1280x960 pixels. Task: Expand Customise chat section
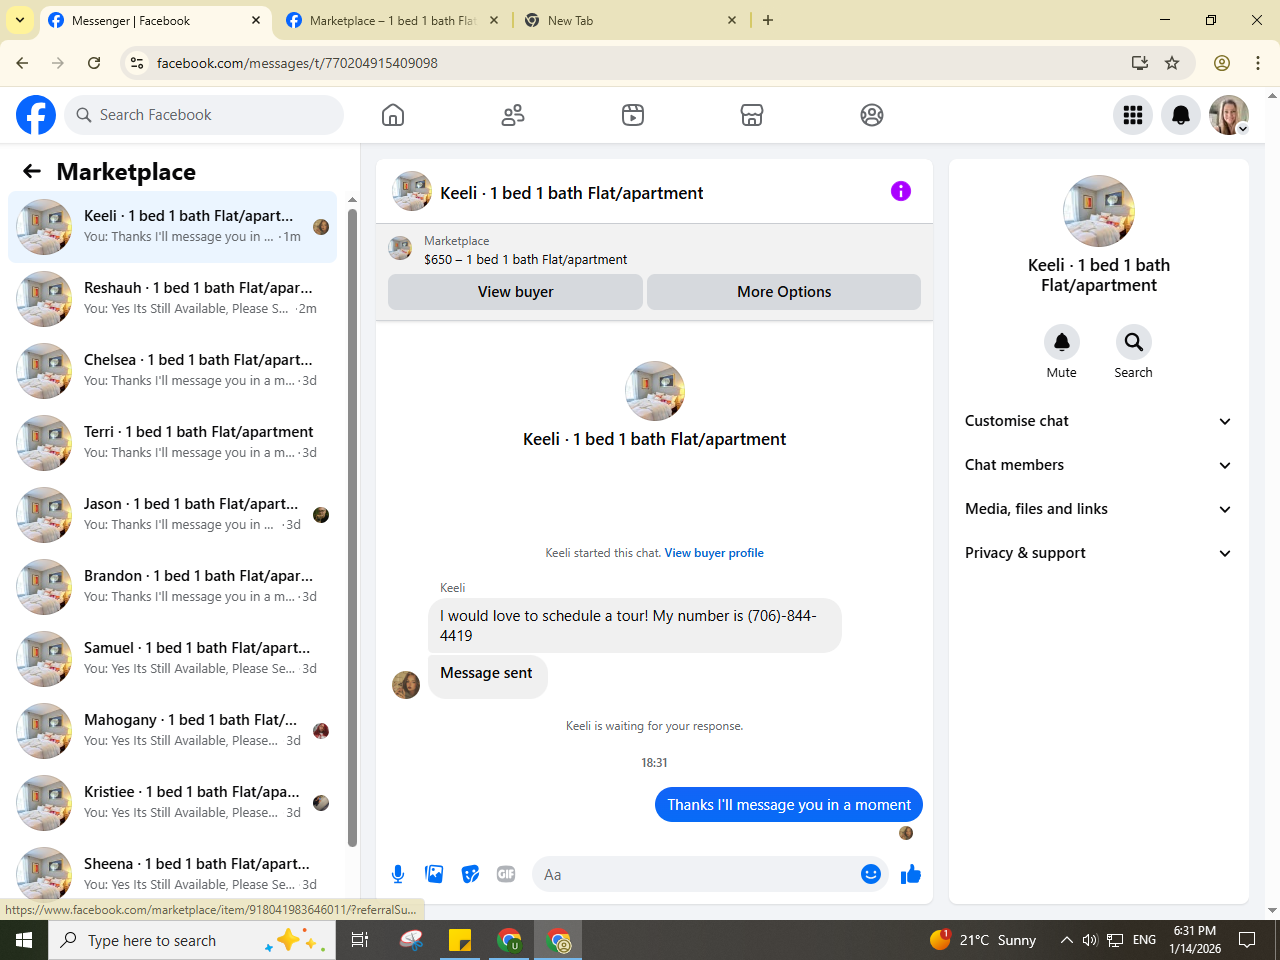(x=1098, y=421)
